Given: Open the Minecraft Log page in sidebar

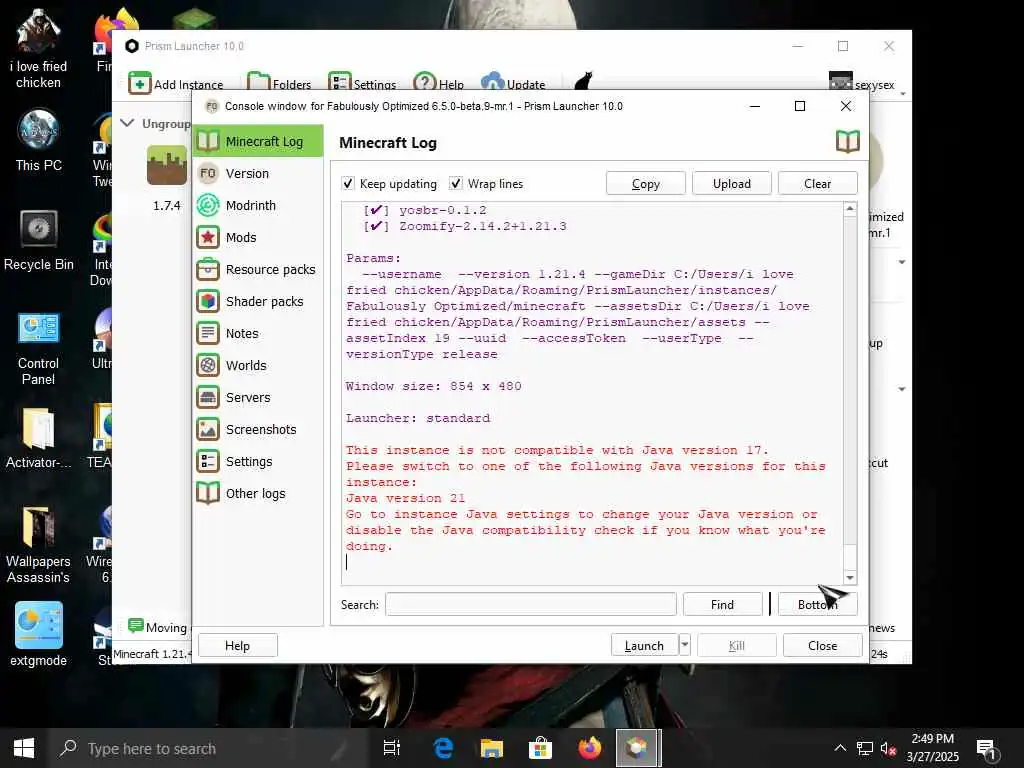Looking at the screenshot, I should tap(258, 141).
